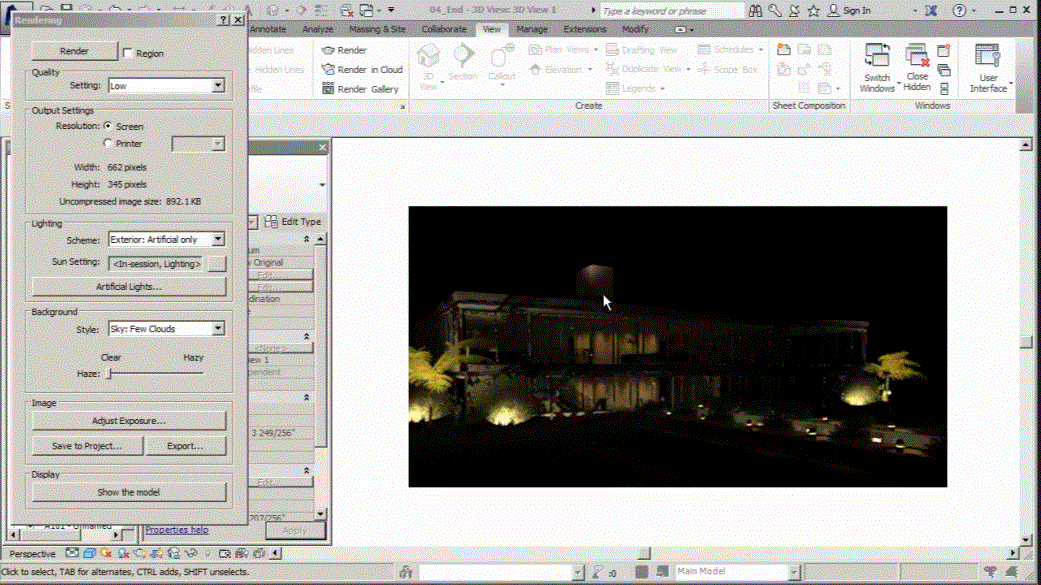Open the Render Gallery
This screenshot has height=585, width=1041.
tap(360, 89)
